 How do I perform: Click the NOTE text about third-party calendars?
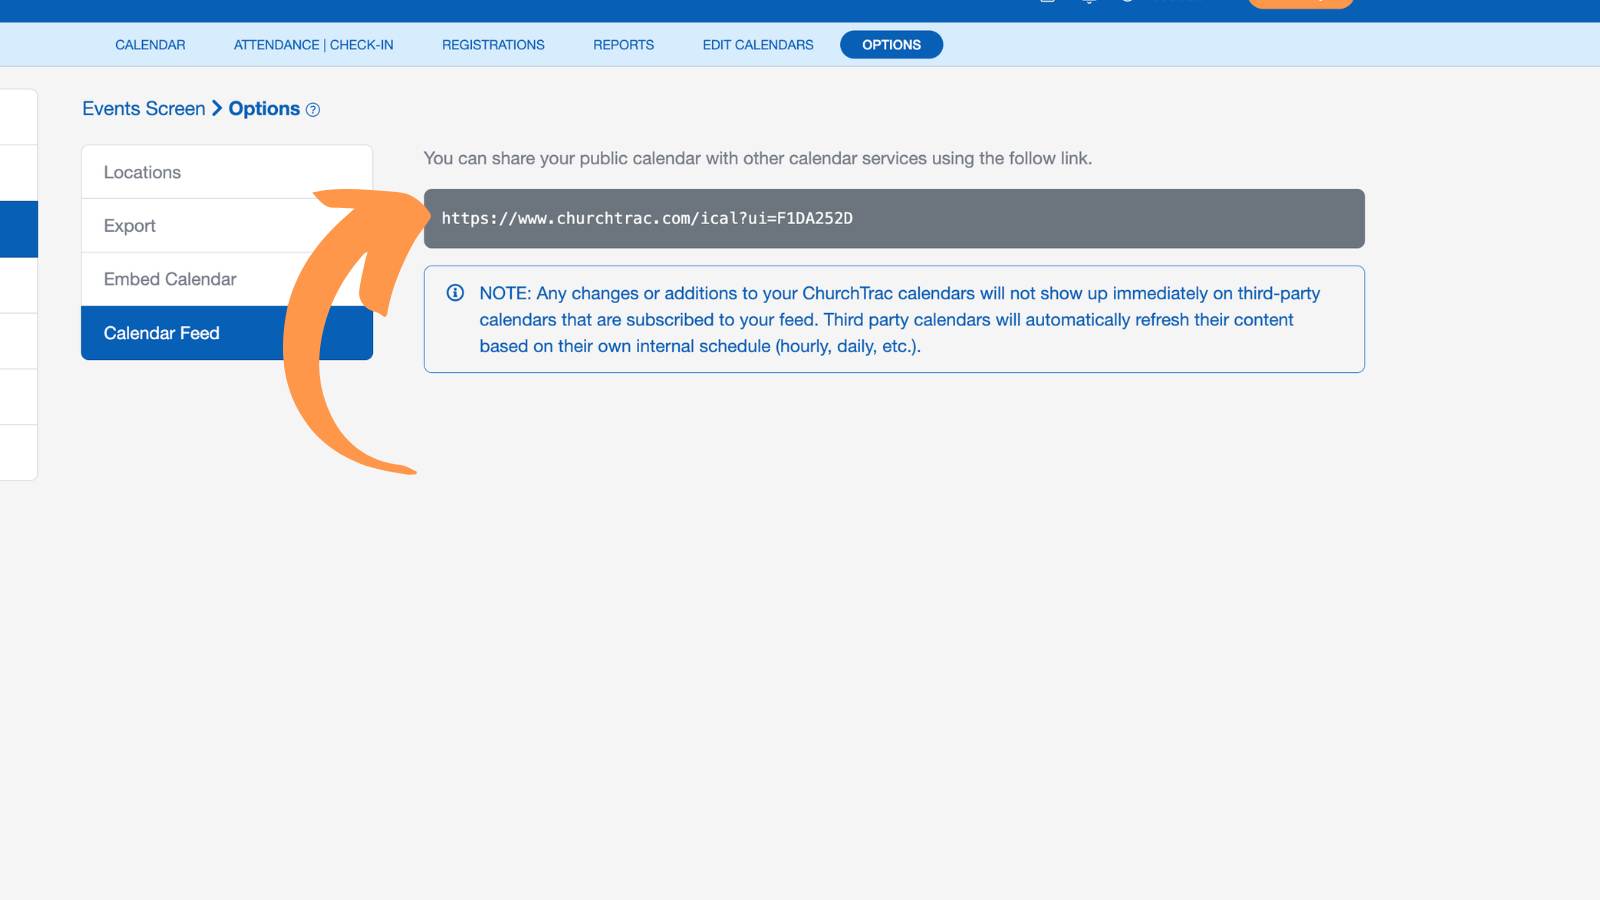899,320
